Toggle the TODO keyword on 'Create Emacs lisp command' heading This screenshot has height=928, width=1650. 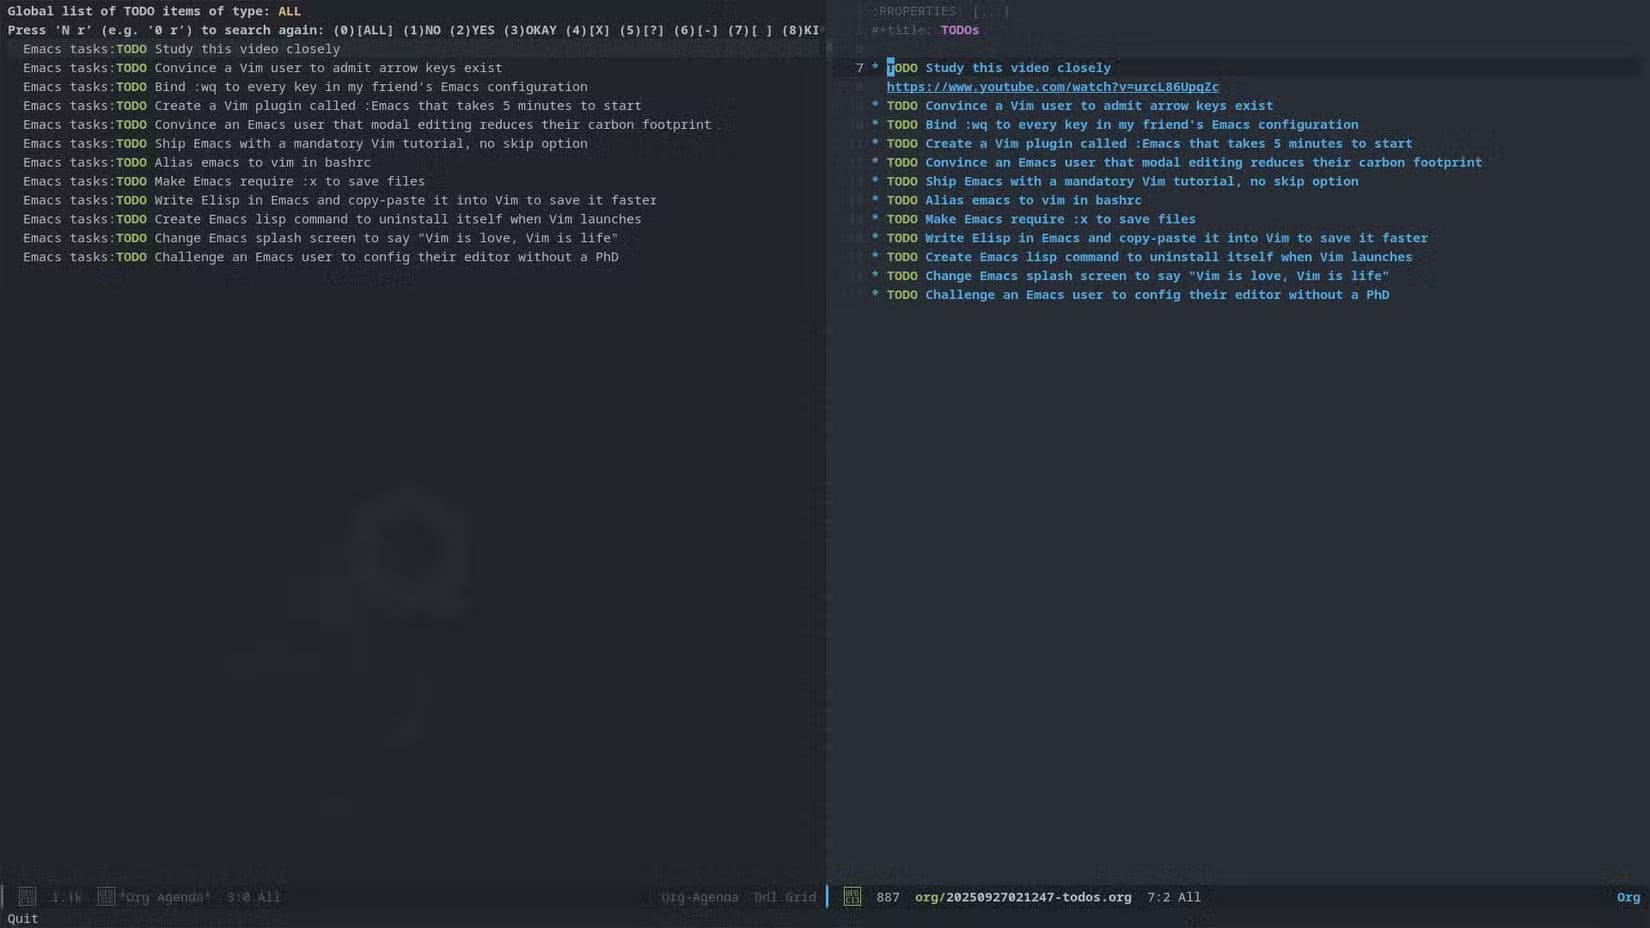click(902, 257)
